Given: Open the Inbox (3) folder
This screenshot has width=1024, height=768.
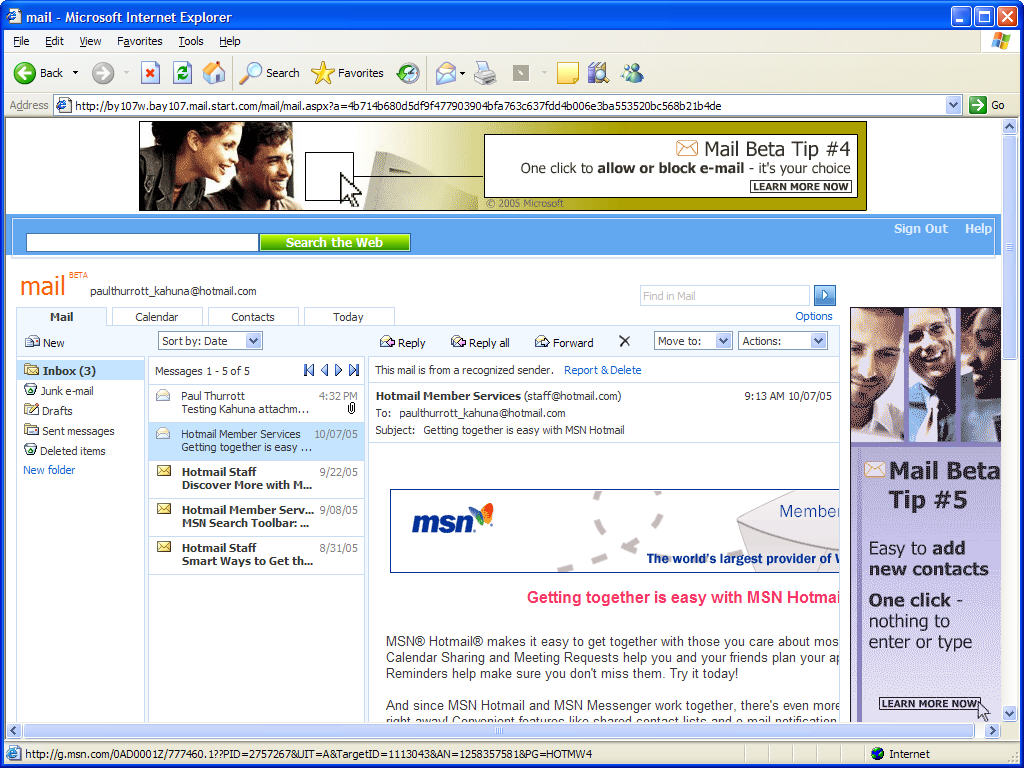Looking at the screenshot, I should pos(80,370).
